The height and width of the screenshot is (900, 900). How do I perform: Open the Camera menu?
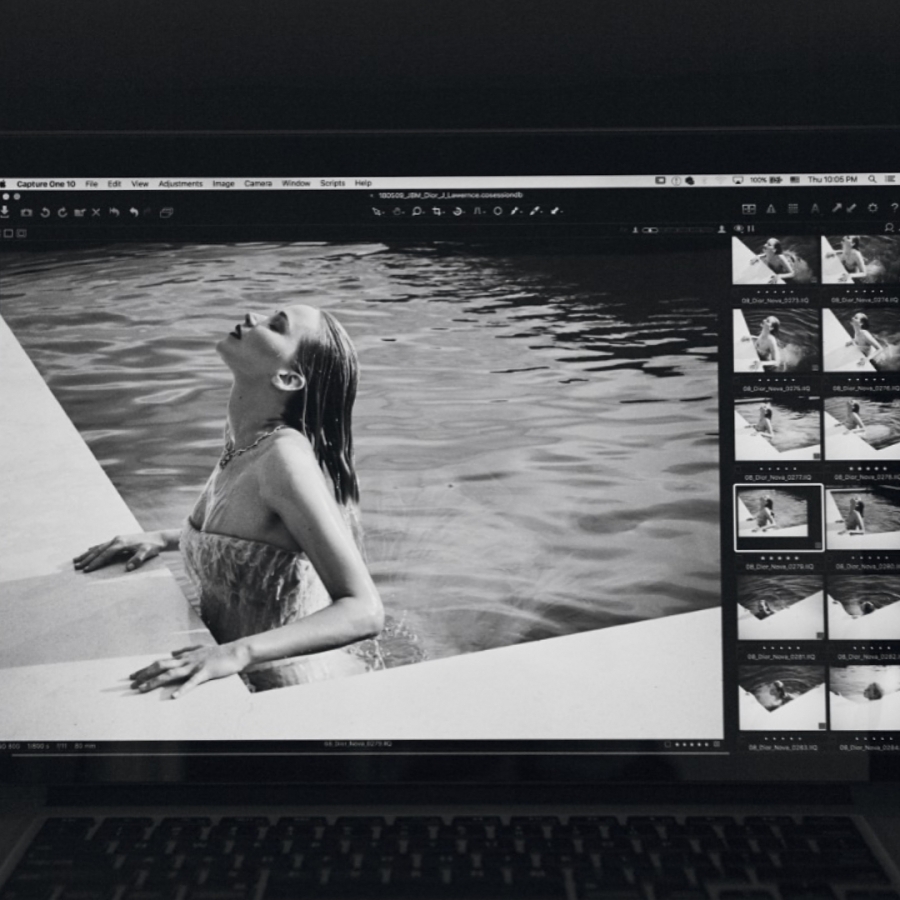257,184
